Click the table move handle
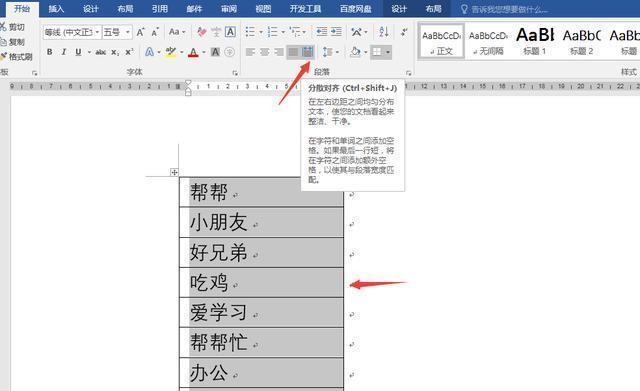This screenshot has height=391, width=640. tap(174, 172)
